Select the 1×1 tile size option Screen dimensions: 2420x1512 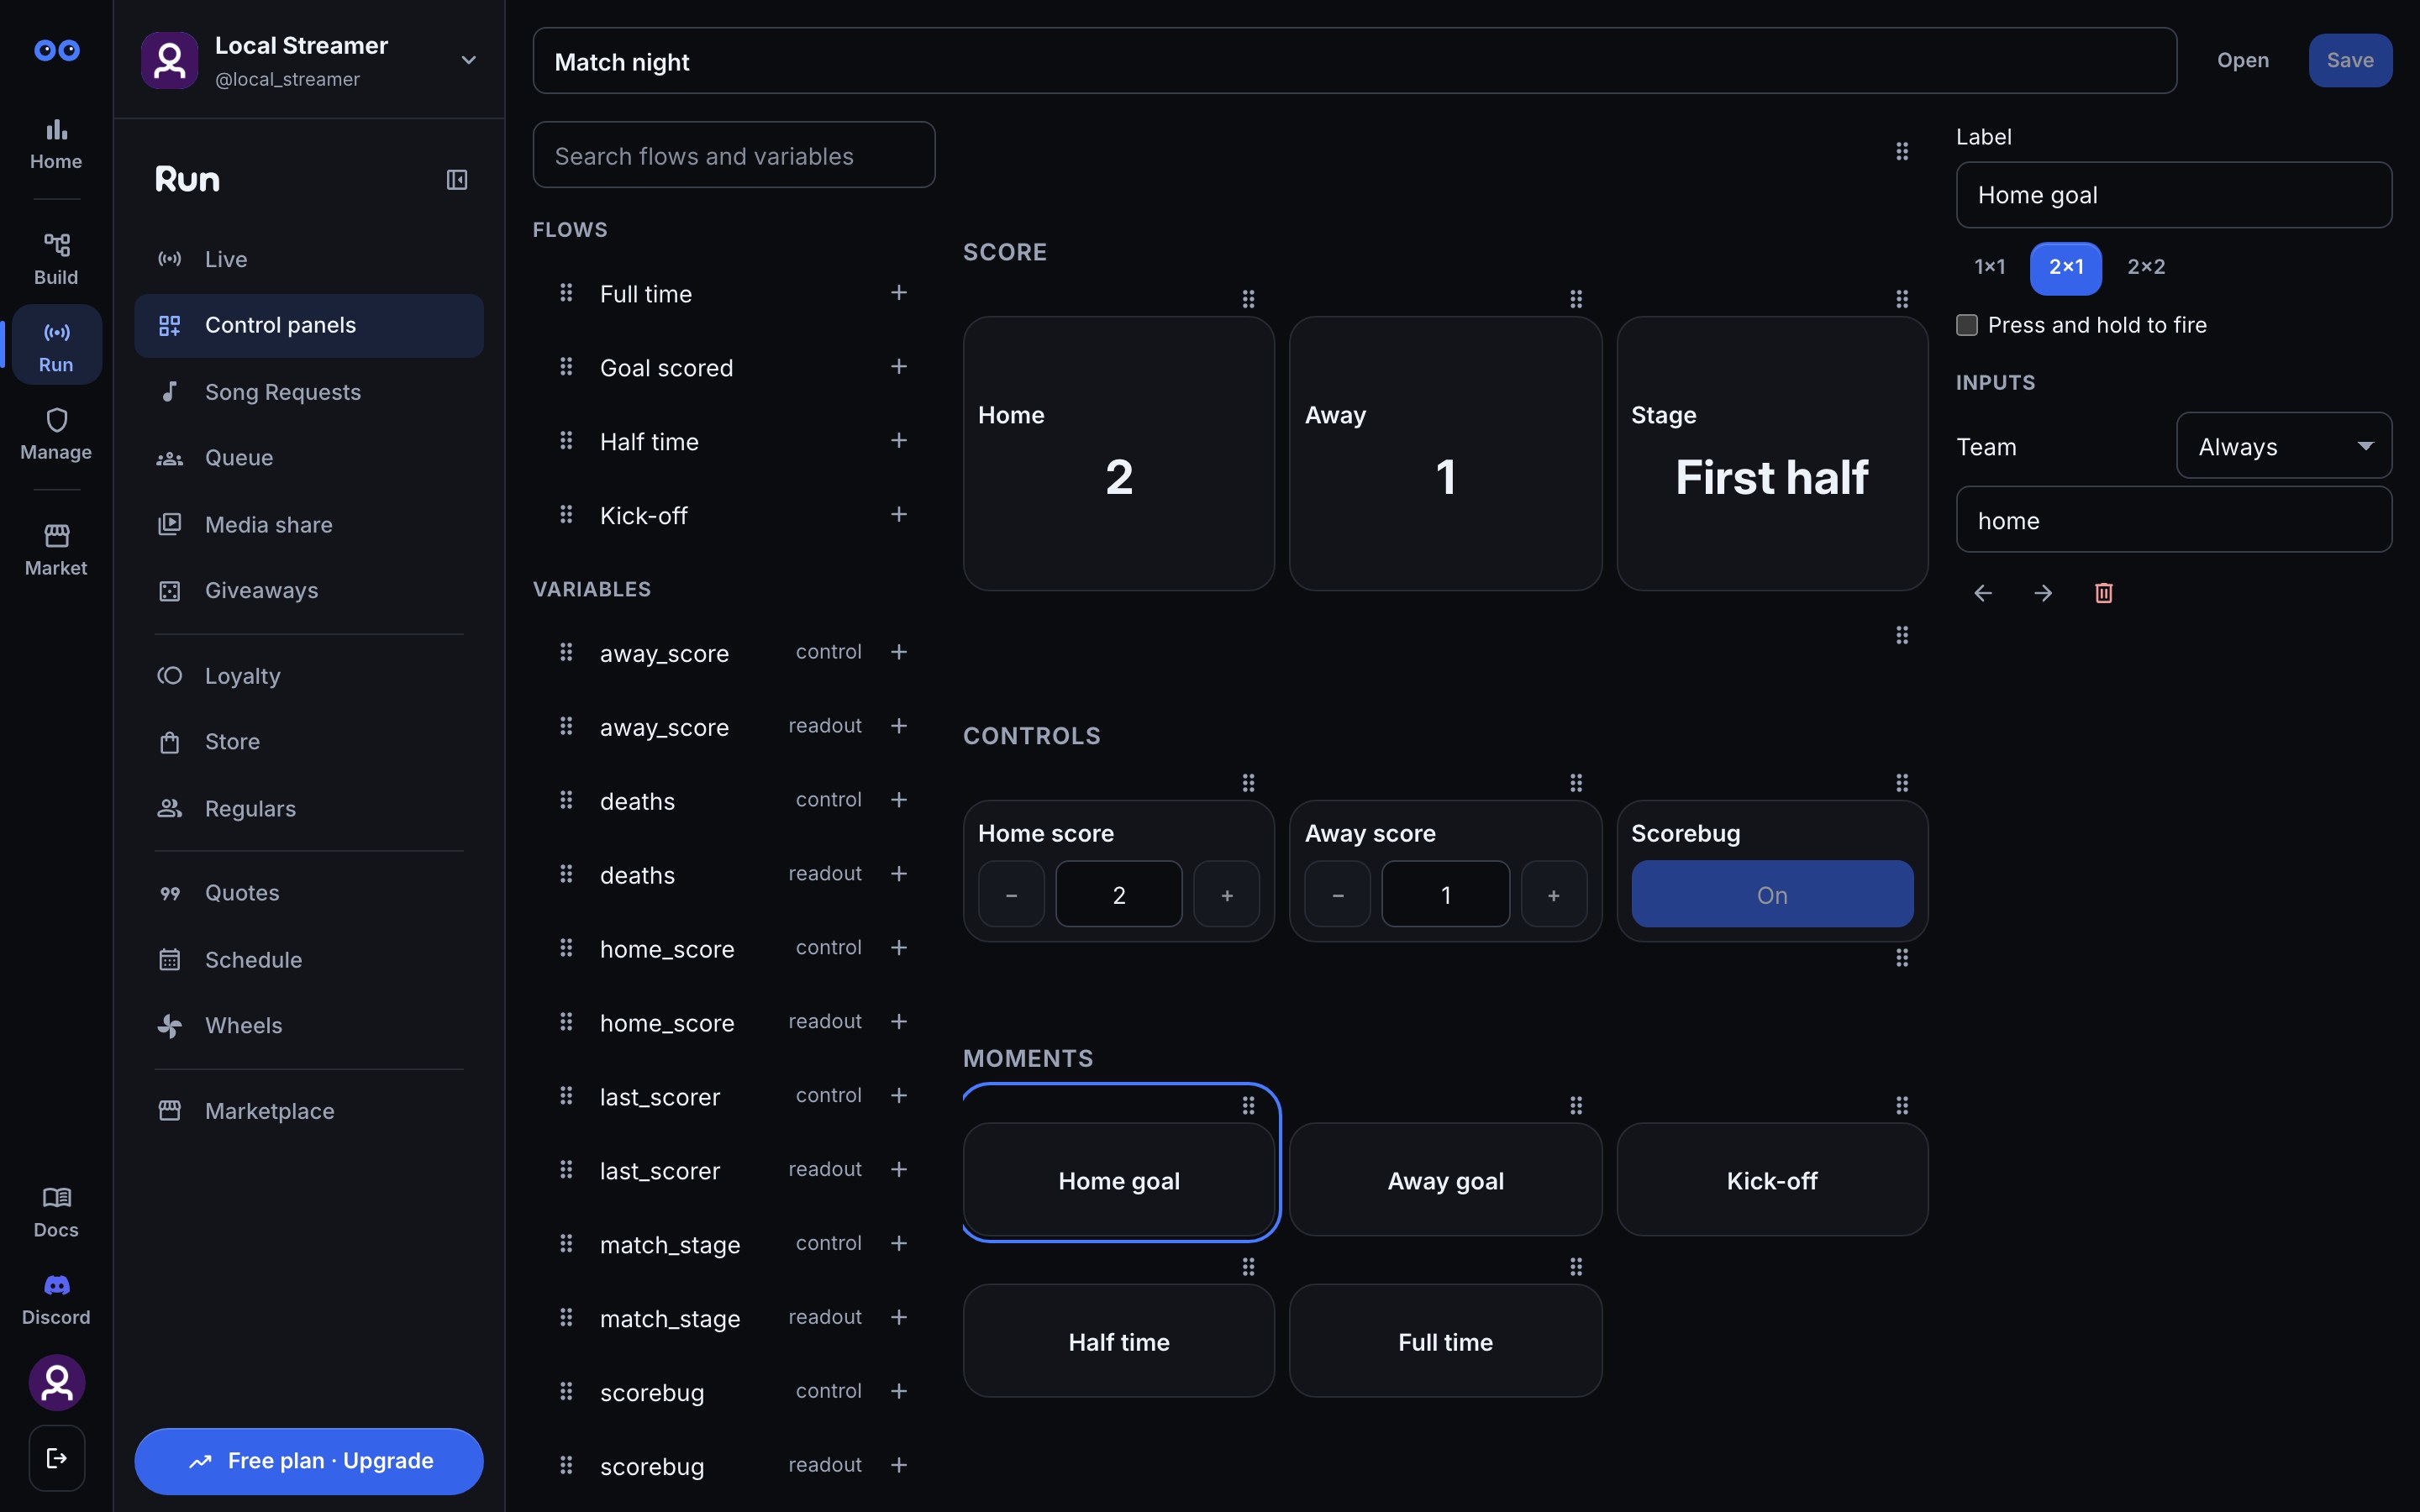click(1989, 268)
